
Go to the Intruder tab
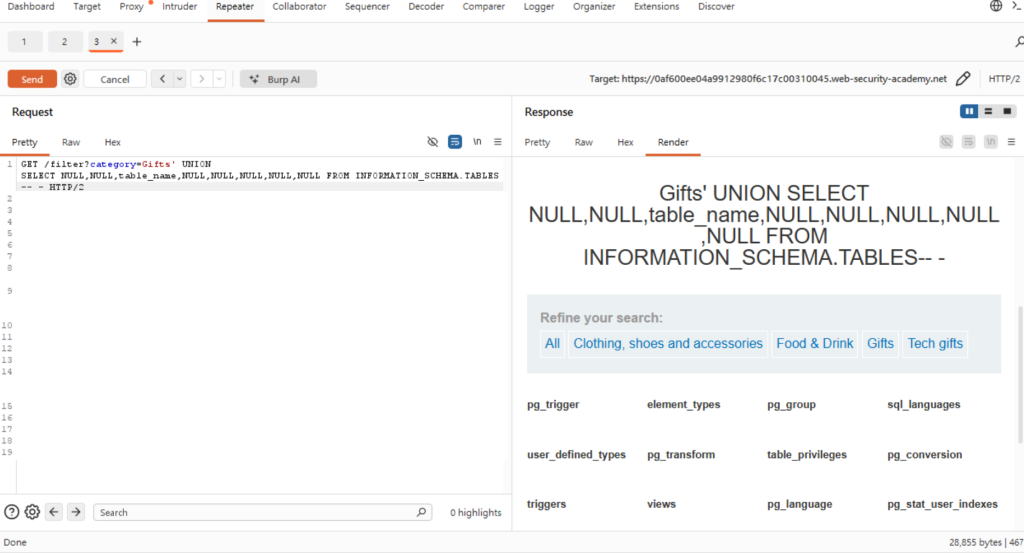(180, 7)
